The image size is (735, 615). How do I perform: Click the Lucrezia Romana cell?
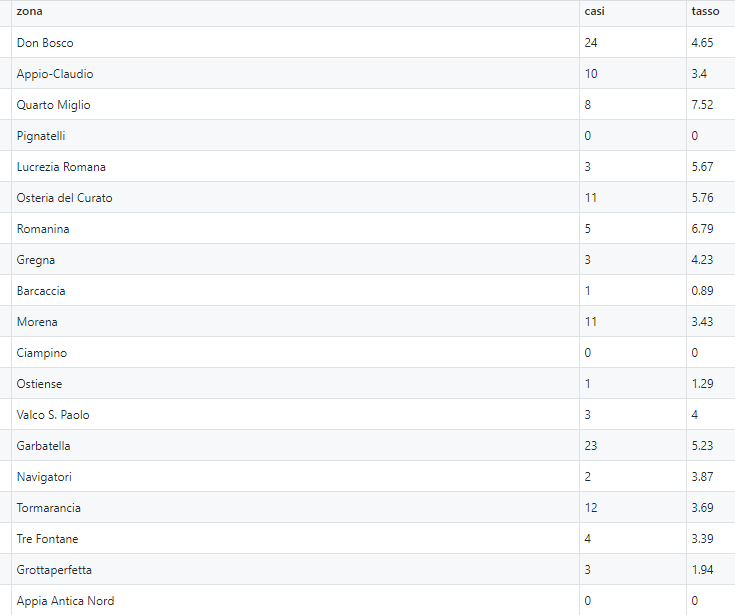tap(295, 166)
